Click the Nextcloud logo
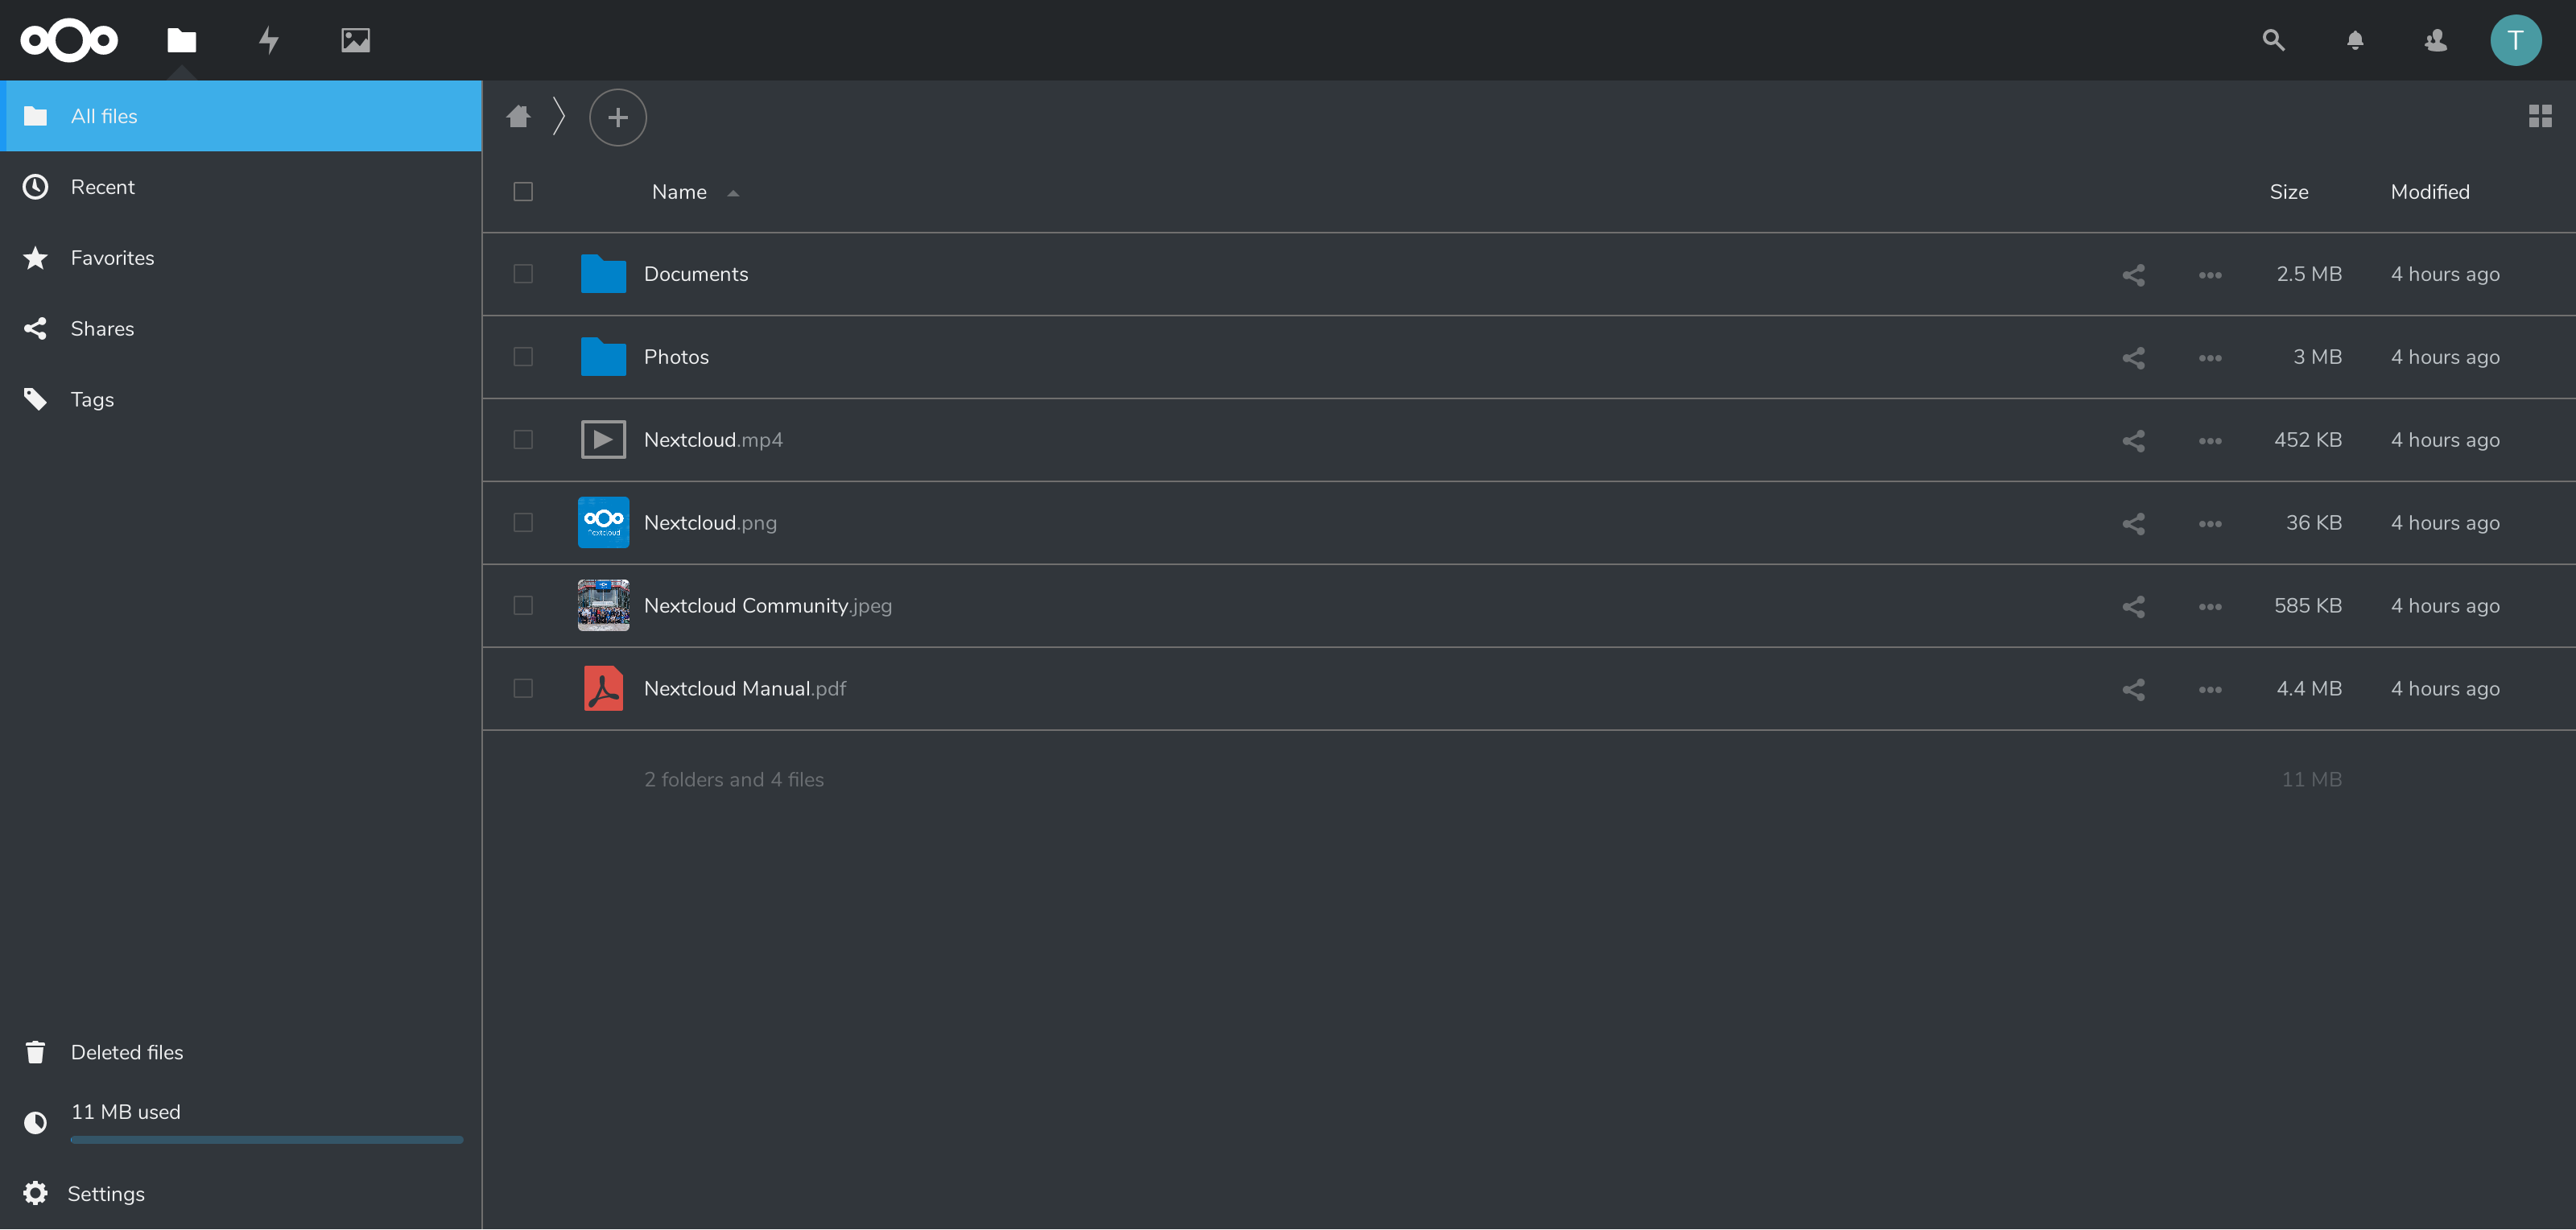This screenshot has height=1230, width=2576. pos(69,40)
